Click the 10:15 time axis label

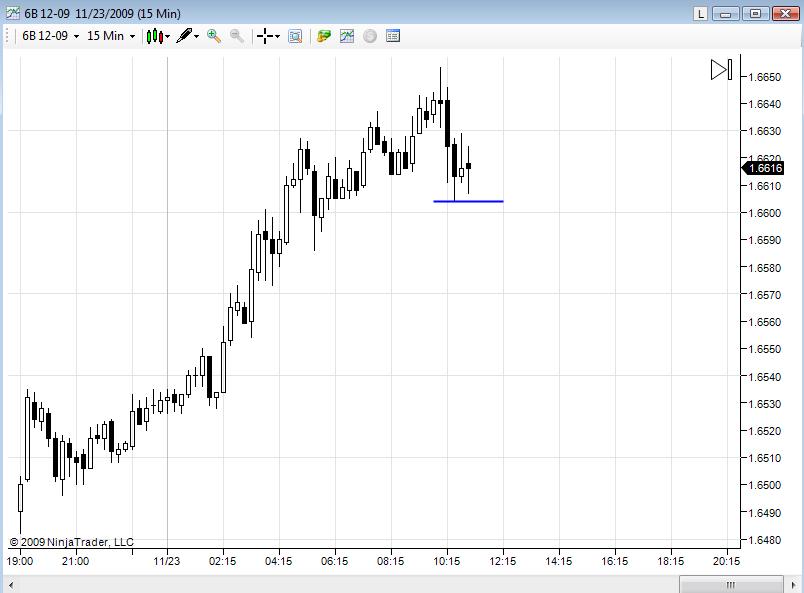pyautogui.click(x=447, y=561)
